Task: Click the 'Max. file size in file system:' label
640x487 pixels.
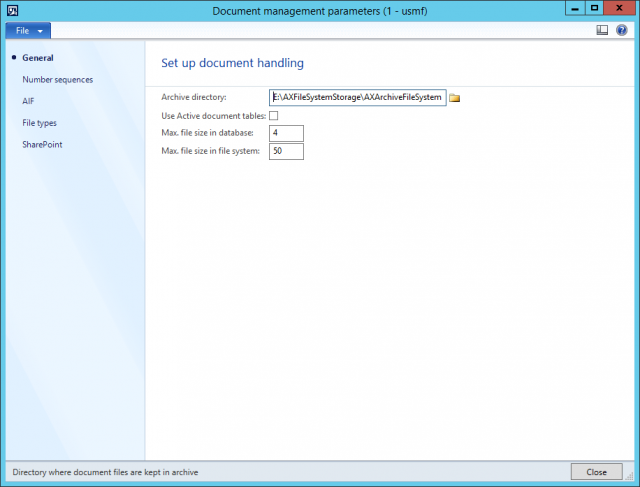Action: tap(210, 151)
